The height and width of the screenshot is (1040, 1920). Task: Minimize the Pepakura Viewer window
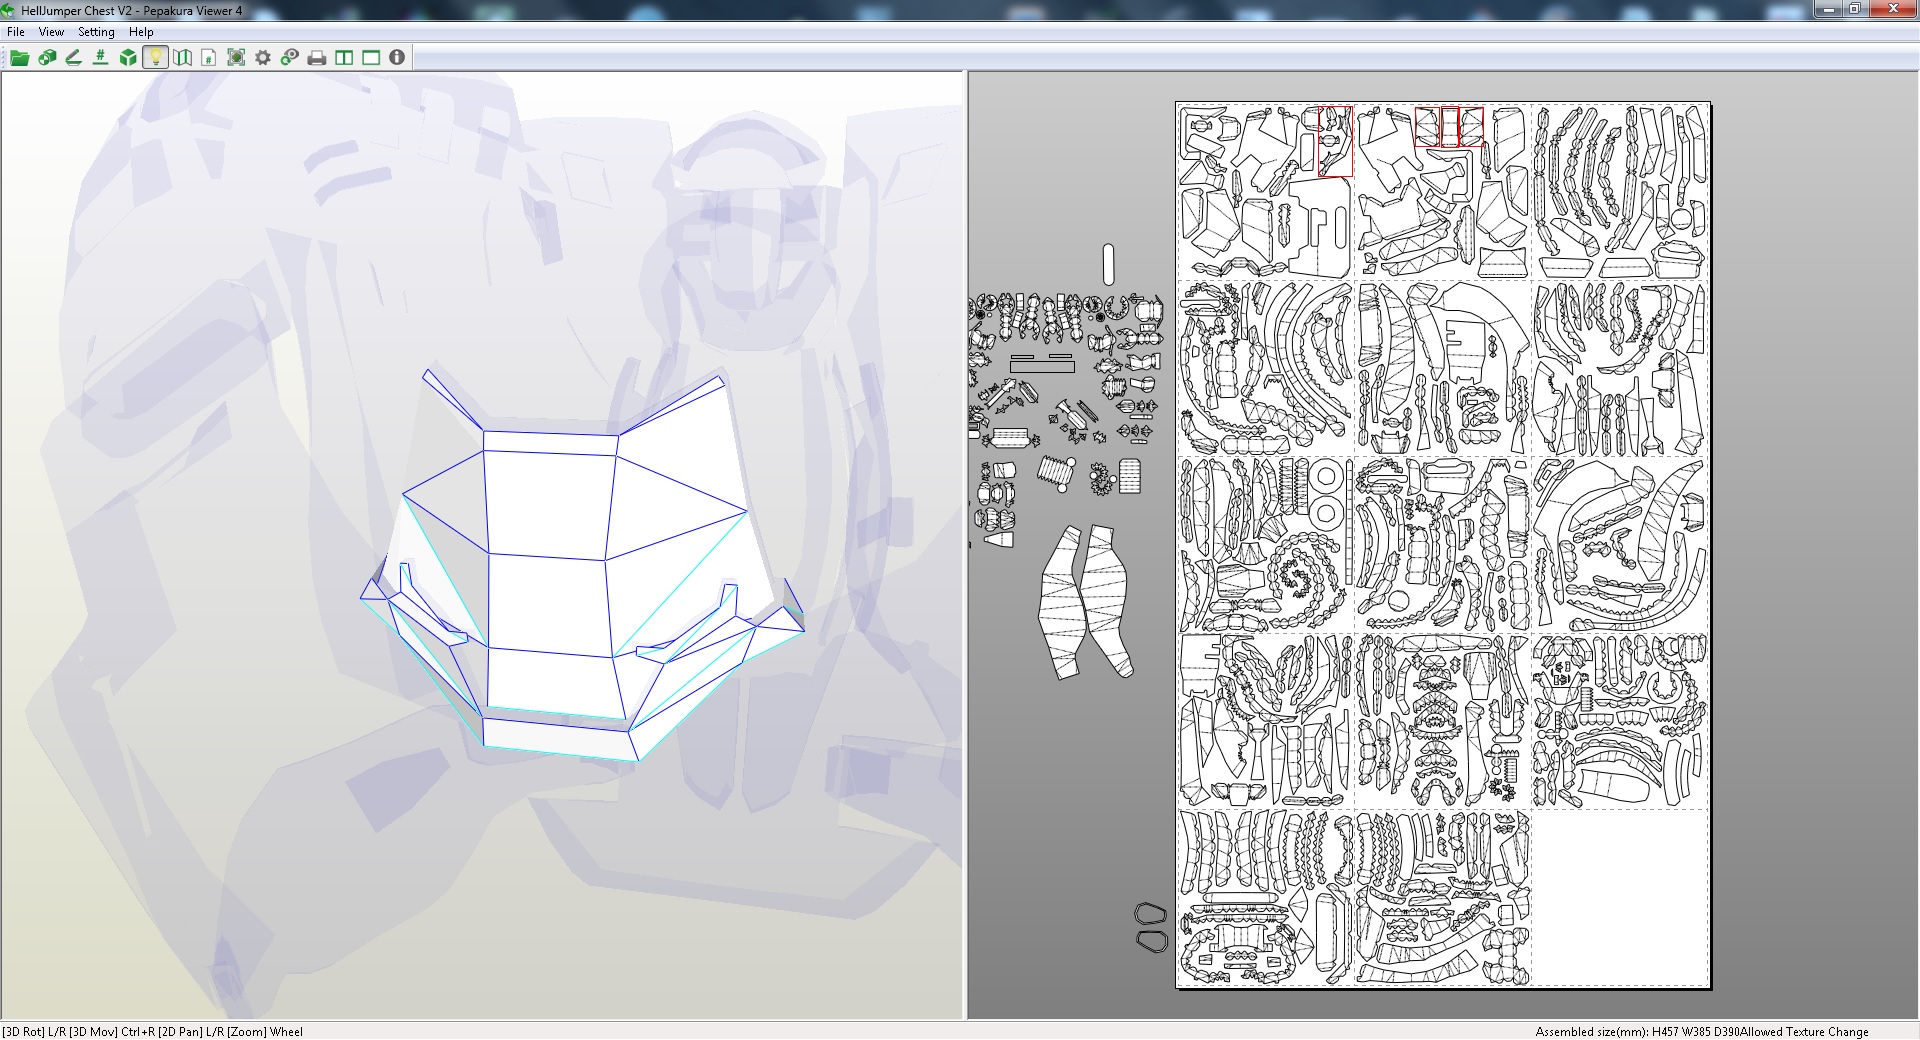tap(1829, 9)
